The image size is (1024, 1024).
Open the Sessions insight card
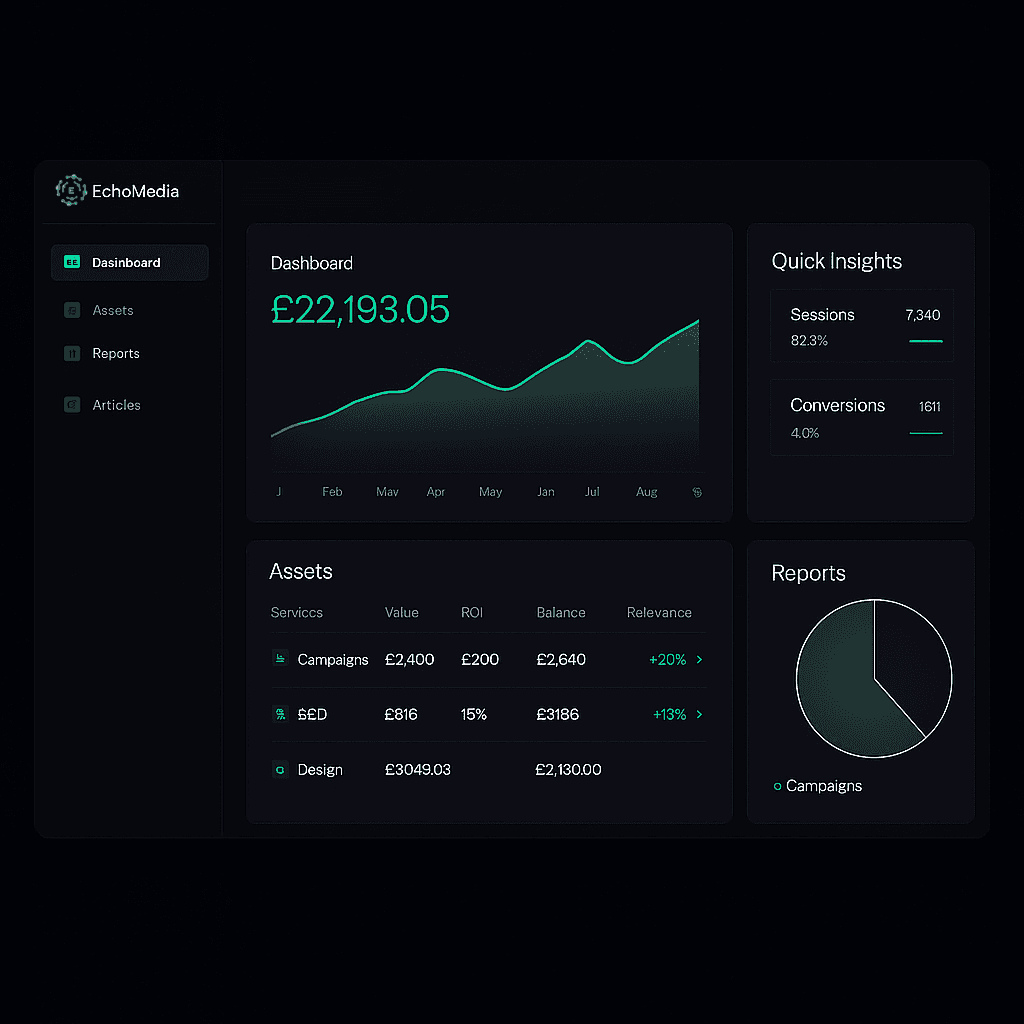tap(861, 326)
